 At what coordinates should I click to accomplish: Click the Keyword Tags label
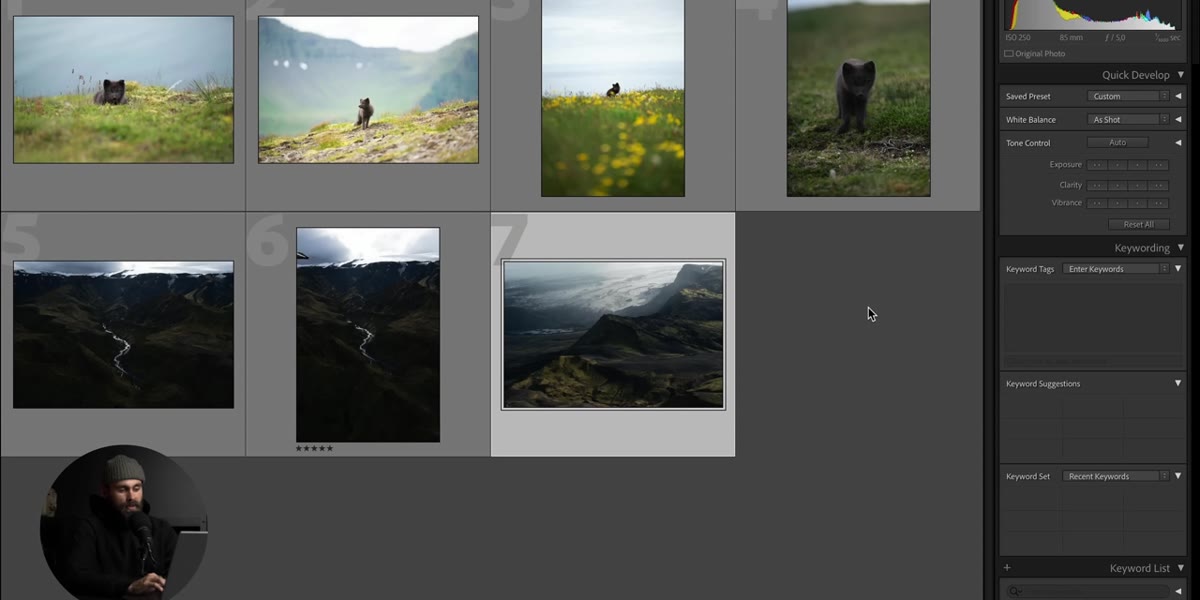pyautogui.click(x=1030, y=269)
